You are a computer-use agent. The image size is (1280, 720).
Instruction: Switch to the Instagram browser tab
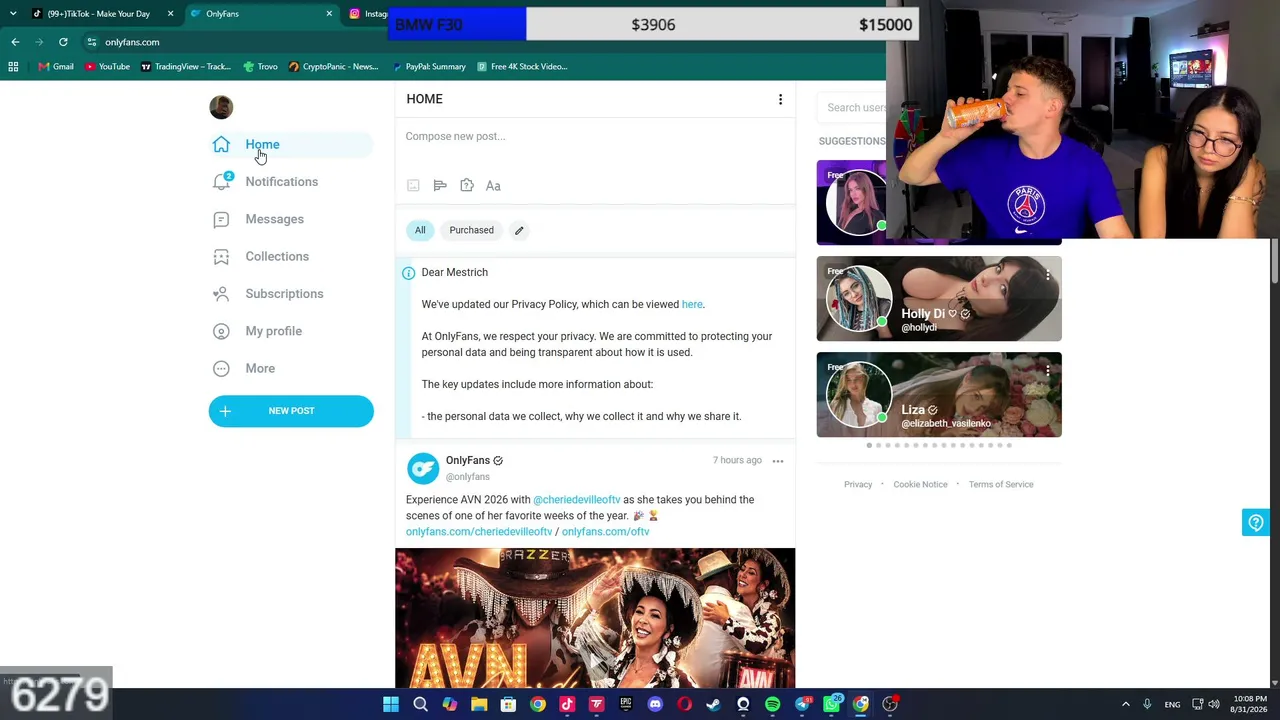tap(368, 14)
